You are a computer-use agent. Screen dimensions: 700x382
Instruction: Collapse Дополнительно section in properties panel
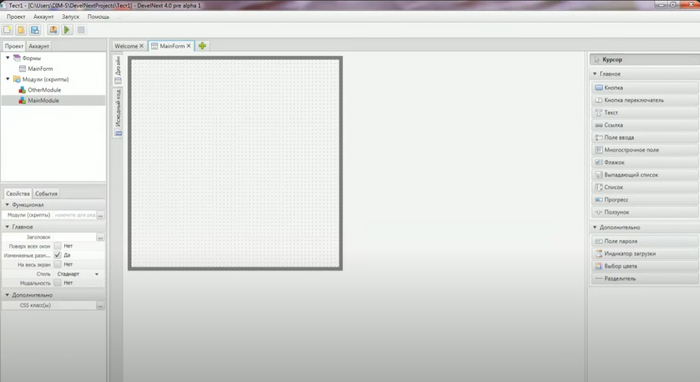[x=7, y=295]
